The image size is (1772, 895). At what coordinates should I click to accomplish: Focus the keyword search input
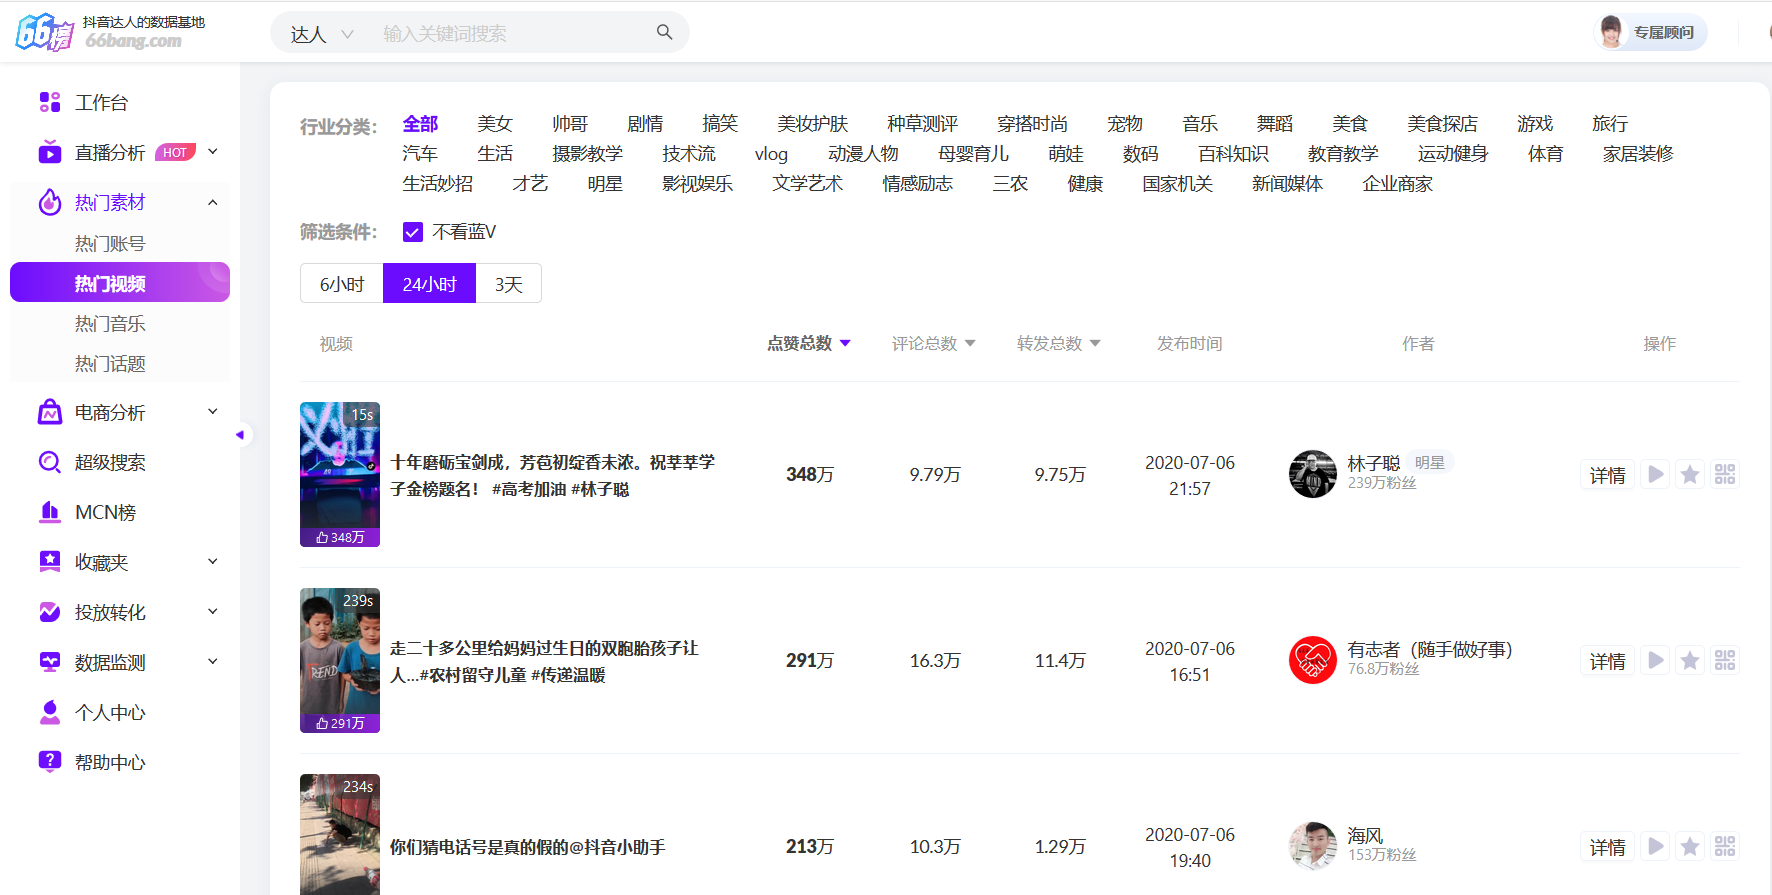(510, 34)
